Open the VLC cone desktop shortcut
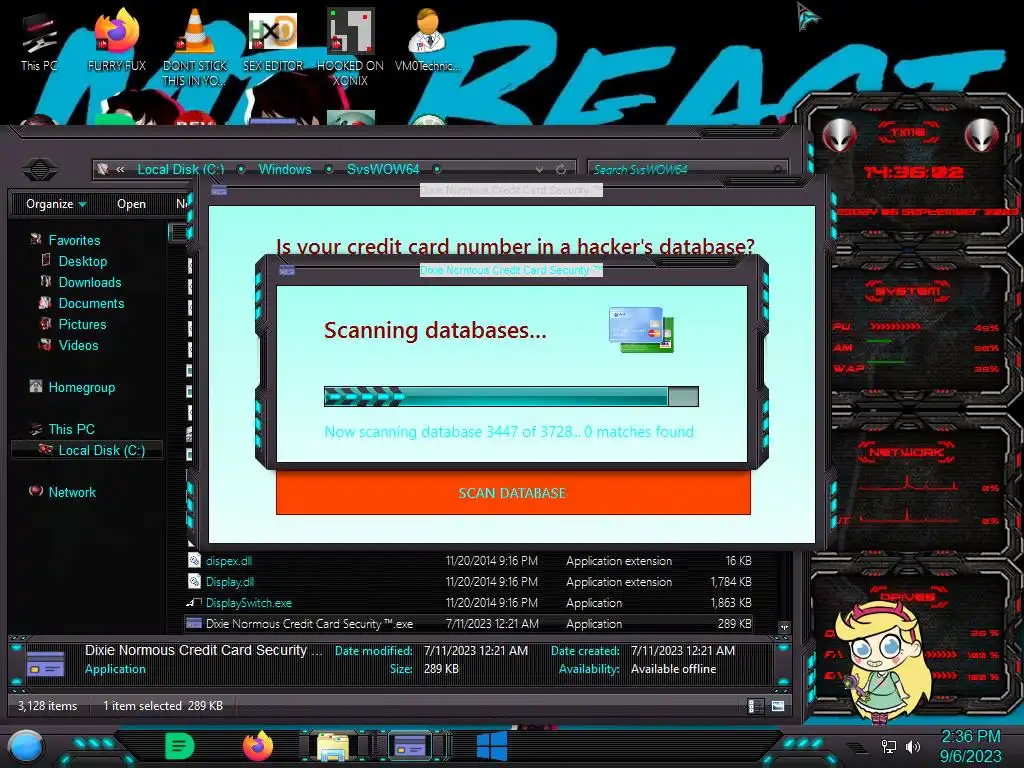 coord(195,47)
